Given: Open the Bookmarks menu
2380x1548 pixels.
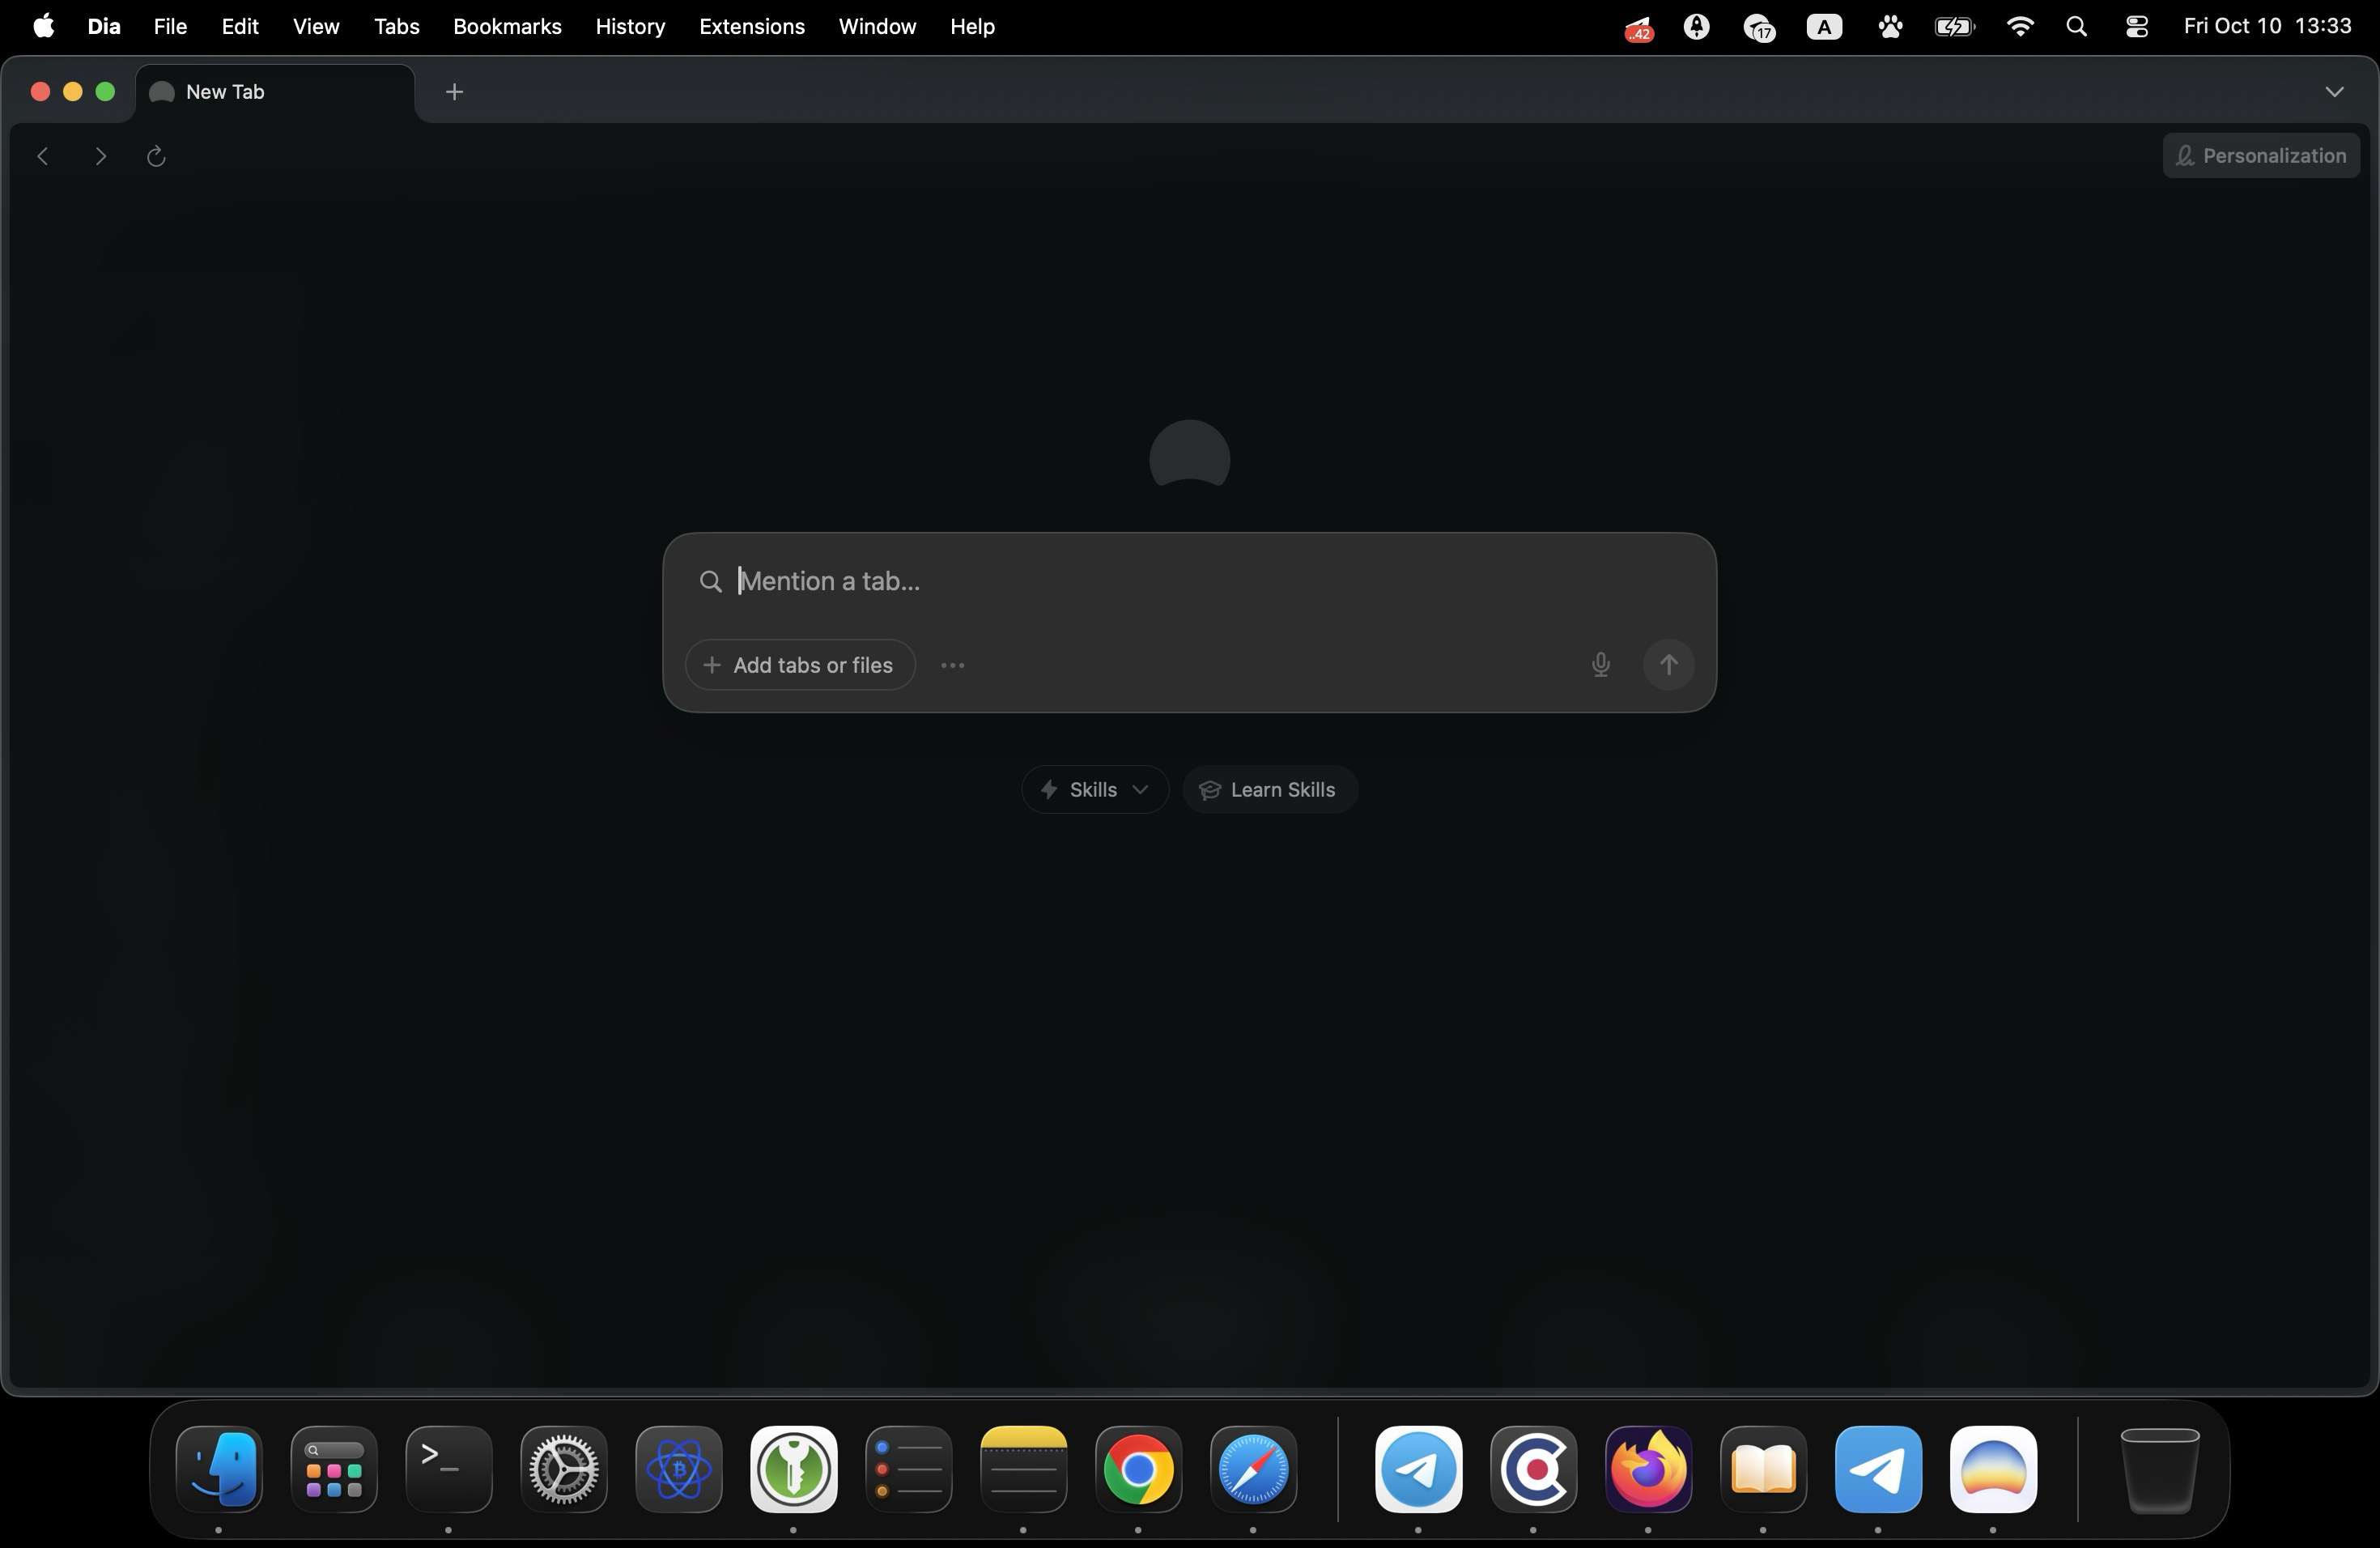Looking at the screenshot, I should click(x=507, y=27).
